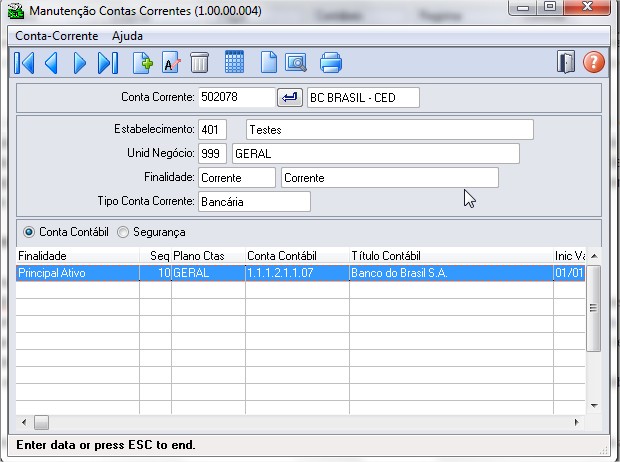Click the Conta Corrente field 502078
Viewport: 620px width, 462px height.
click(x=236, y=97)
